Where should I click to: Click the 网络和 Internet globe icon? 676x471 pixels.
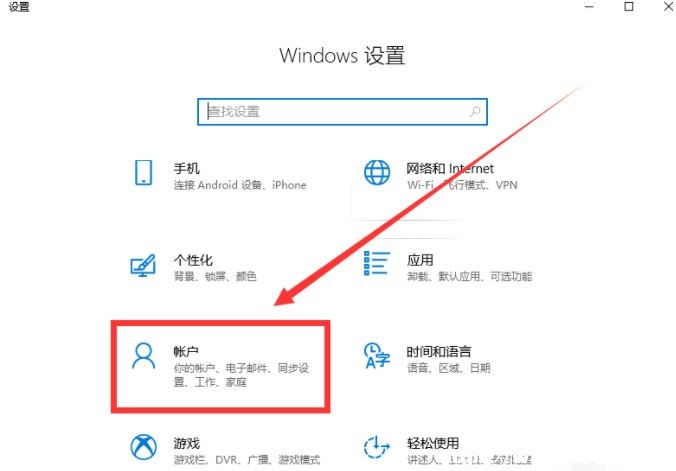point(377,173)
